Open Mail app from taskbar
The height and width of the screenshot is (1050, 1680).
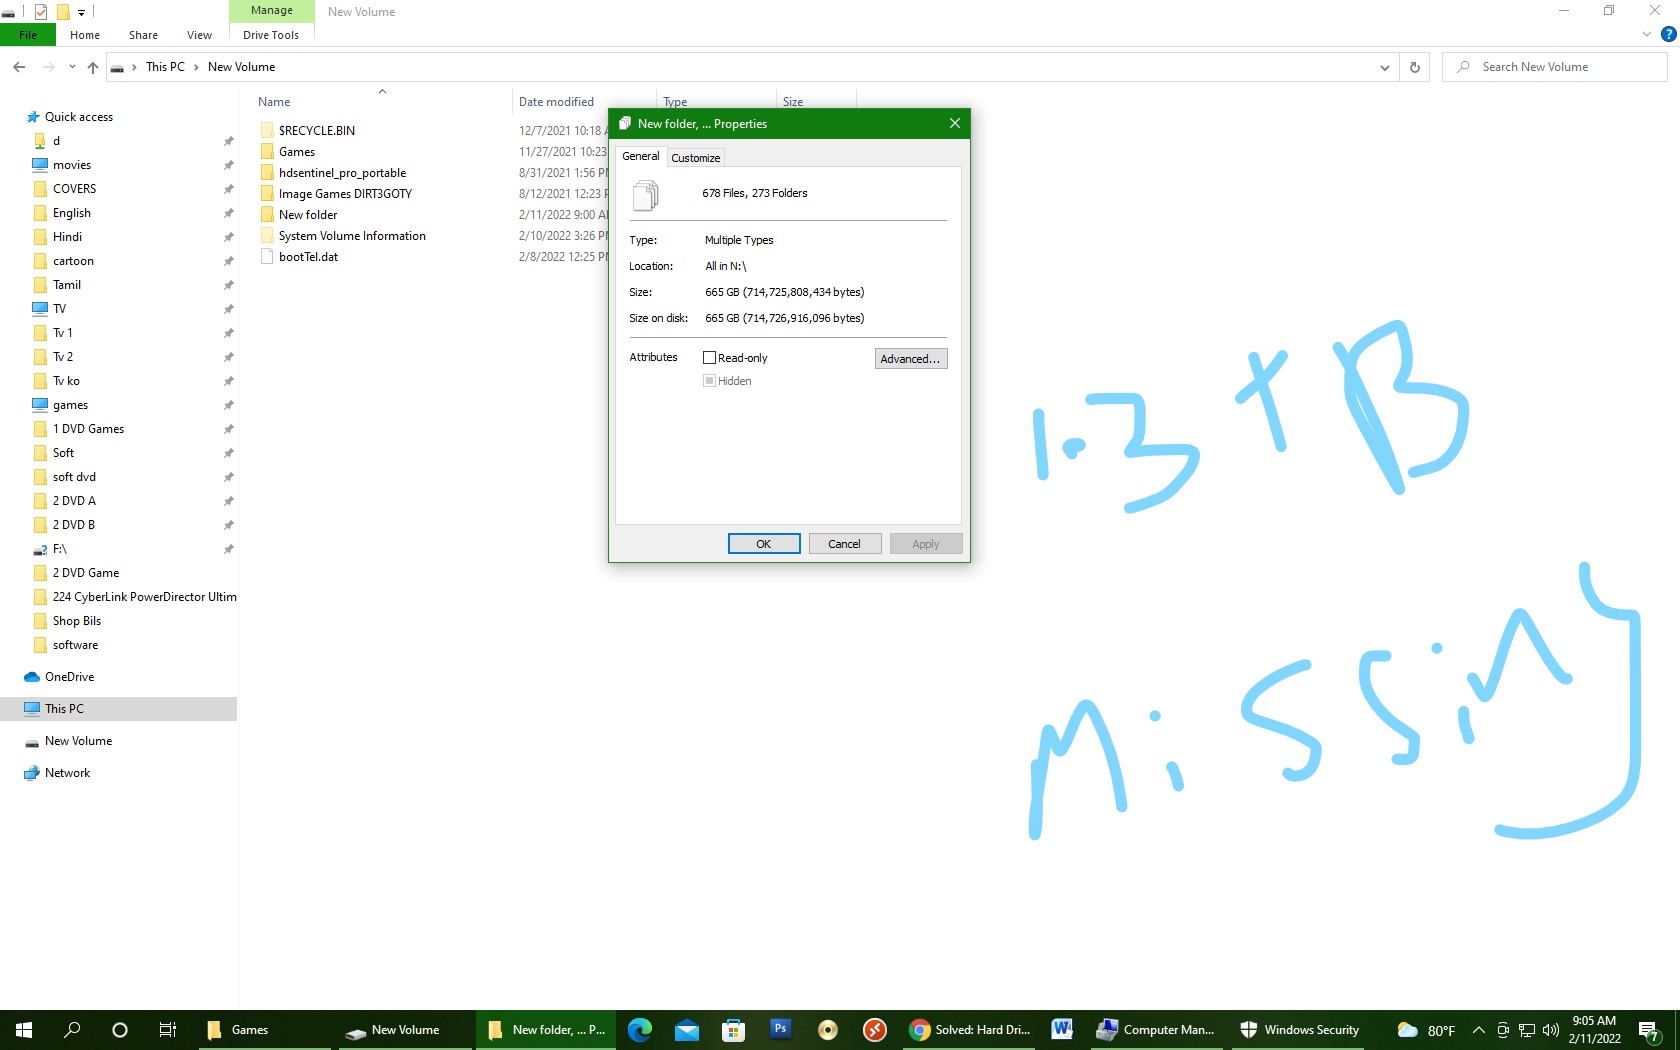(x=687, y=1029)
